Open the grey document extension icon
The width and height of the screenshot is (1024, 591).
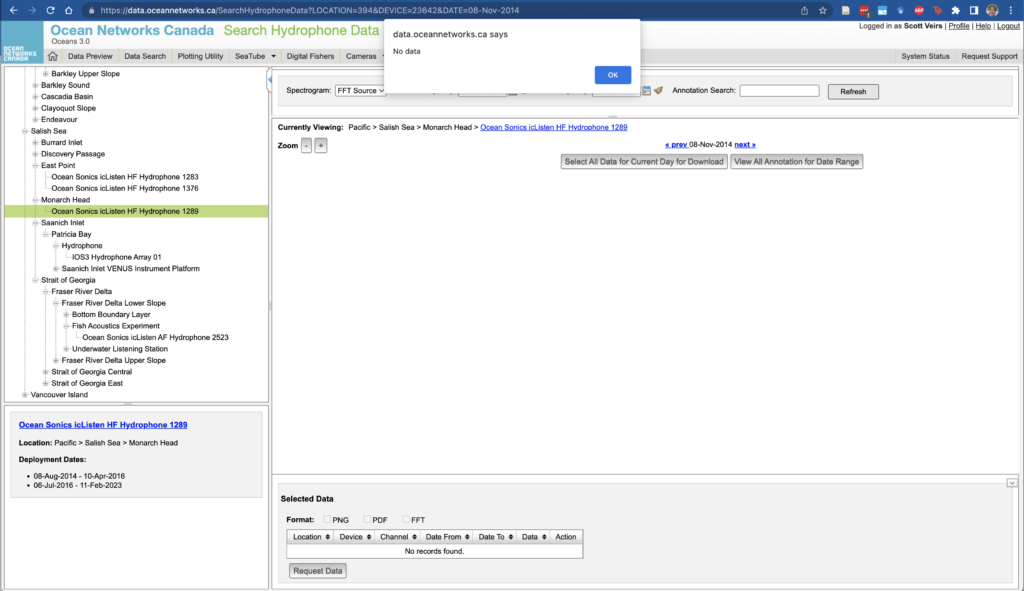[846, 10]
